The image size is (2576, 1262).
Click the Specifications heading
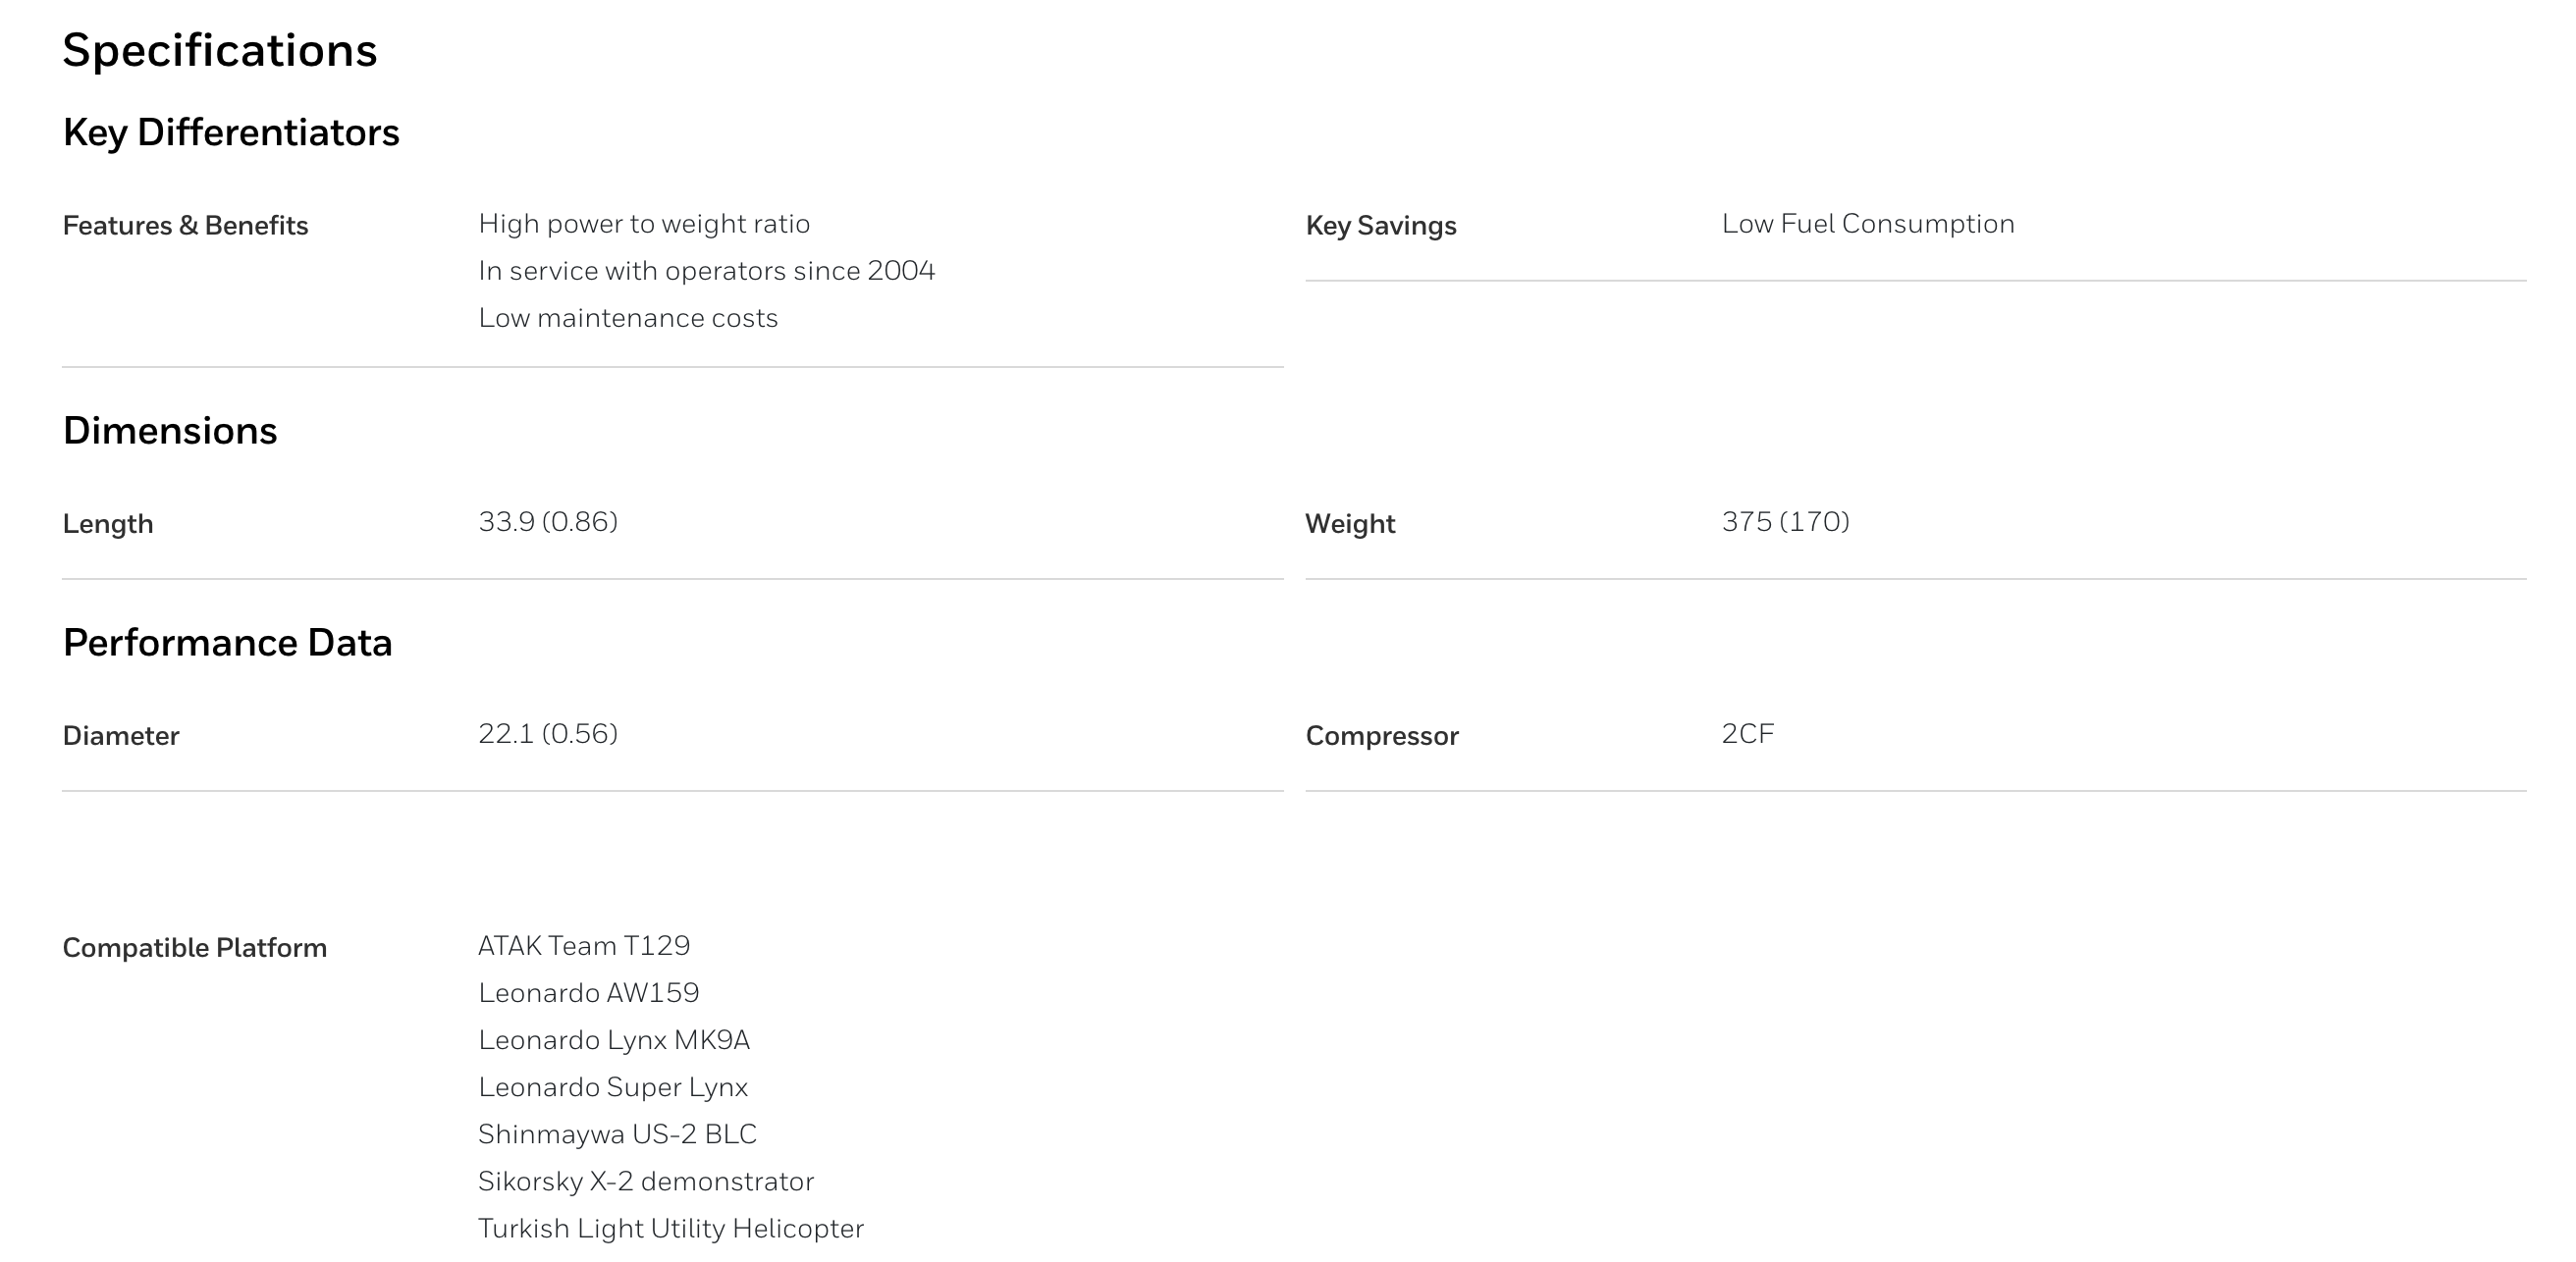point(220,51)
